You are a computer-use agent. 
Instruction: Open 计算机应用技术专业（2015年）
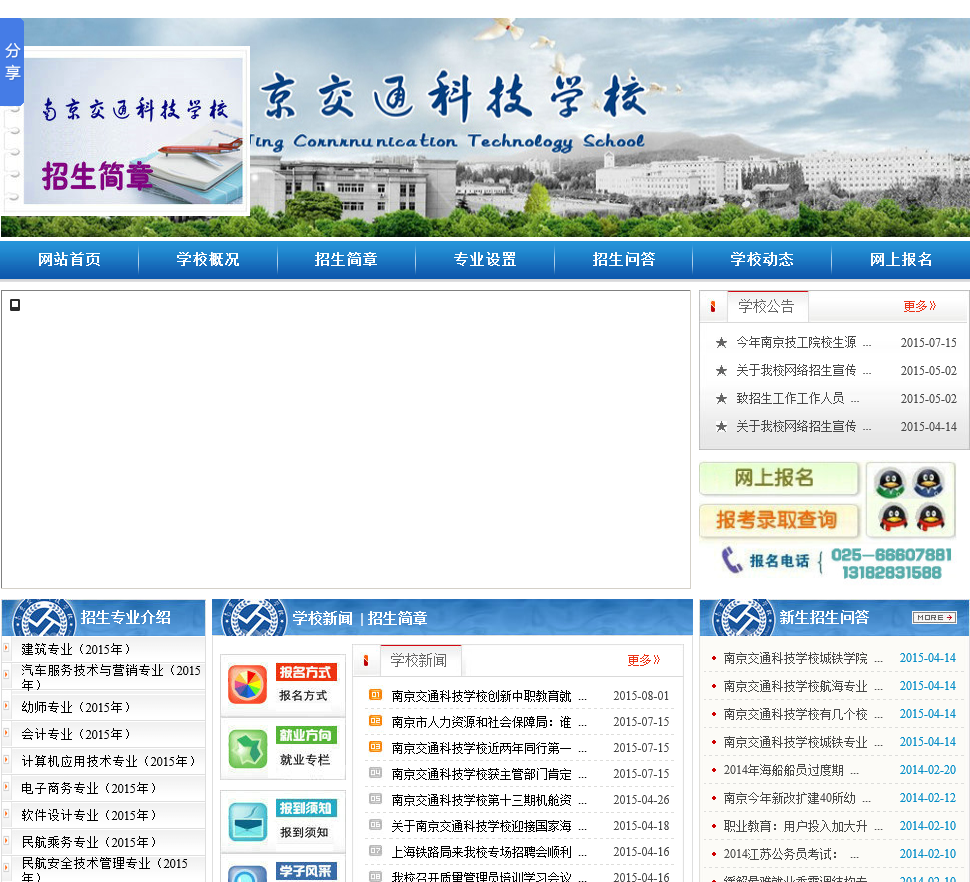(108, 761)
